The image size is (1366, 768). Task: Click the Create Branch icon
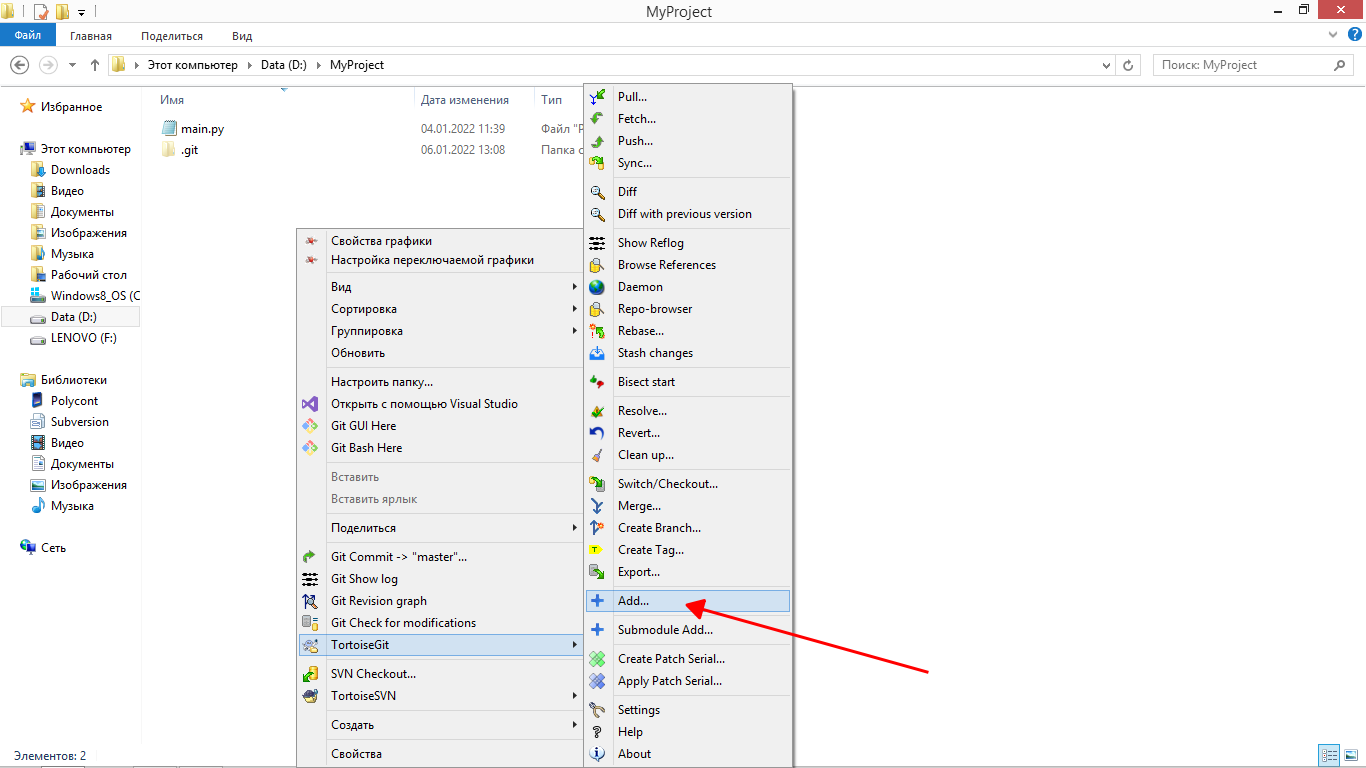598,528
